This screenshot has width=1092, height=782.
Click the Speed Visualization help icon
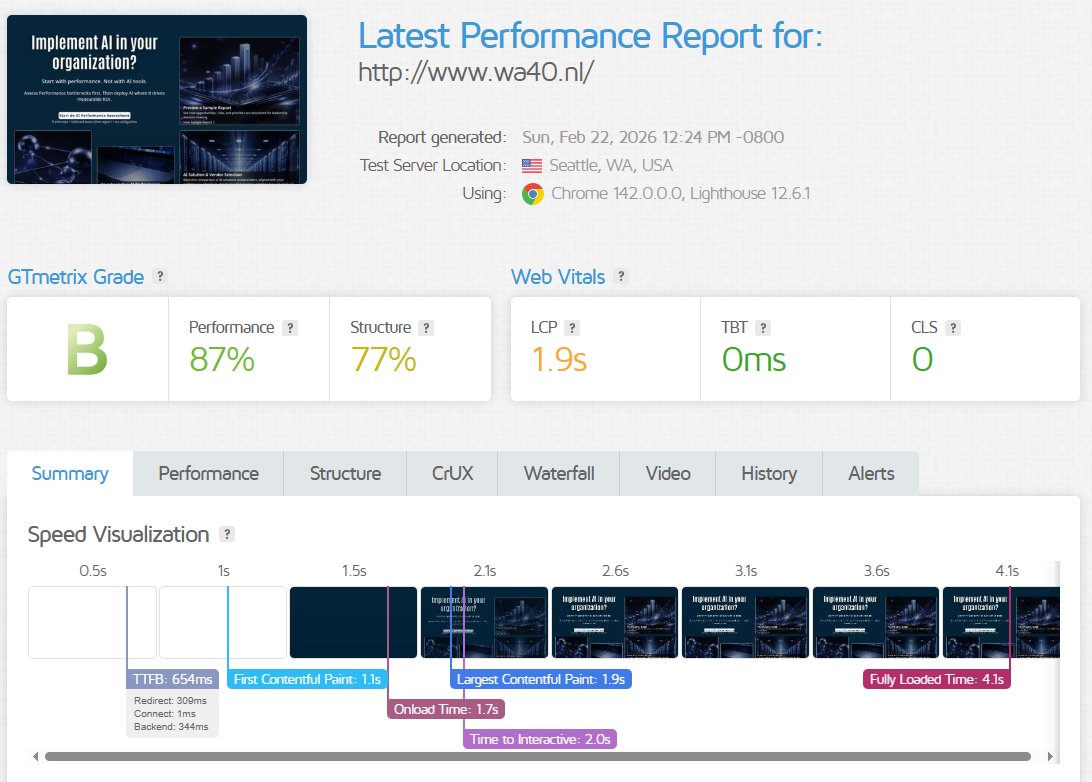coord(227,535)
